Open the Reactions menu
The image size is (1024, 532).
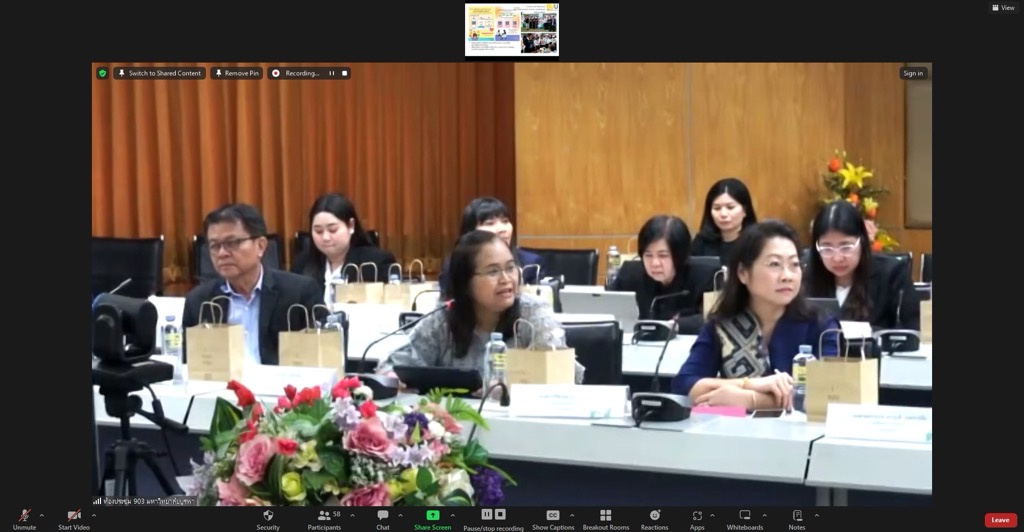[654, 518]
